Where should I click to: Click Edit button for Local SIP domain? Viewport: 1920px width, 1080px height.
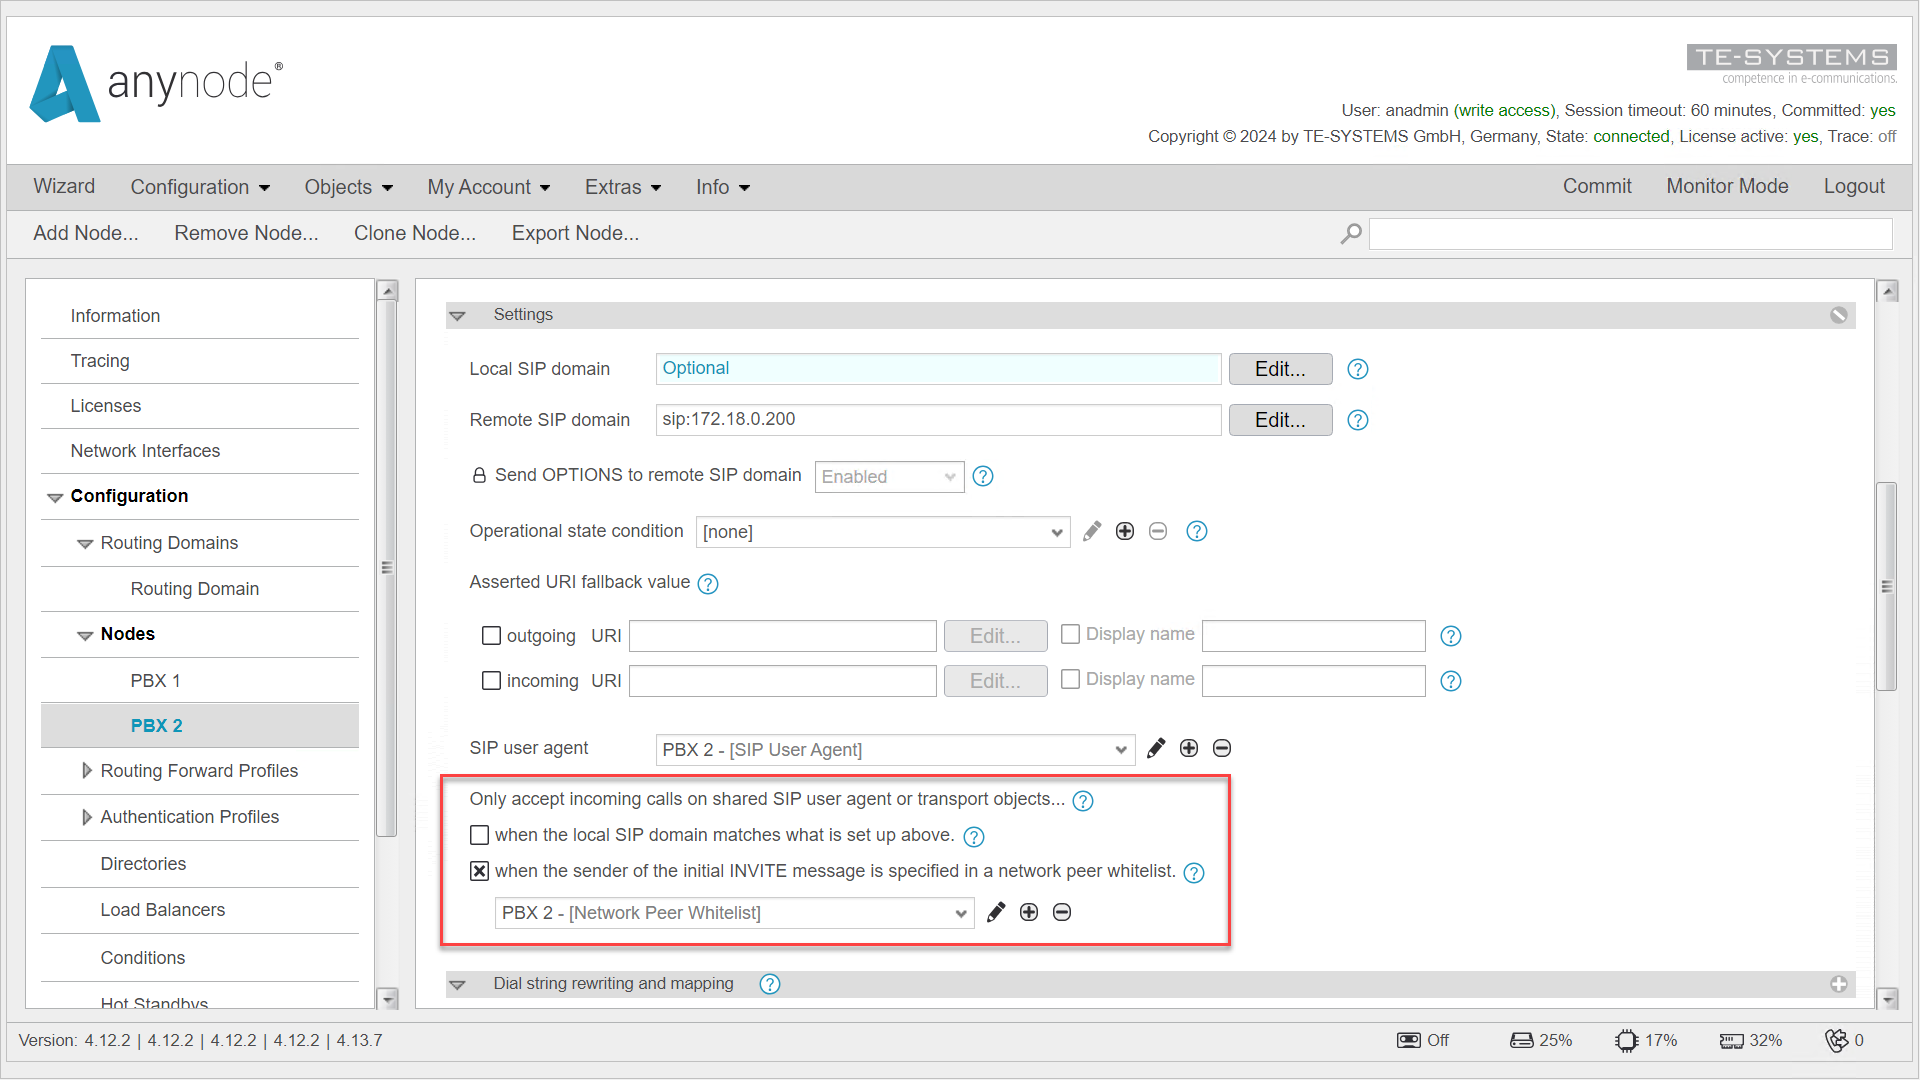[x=1278, y=368]
